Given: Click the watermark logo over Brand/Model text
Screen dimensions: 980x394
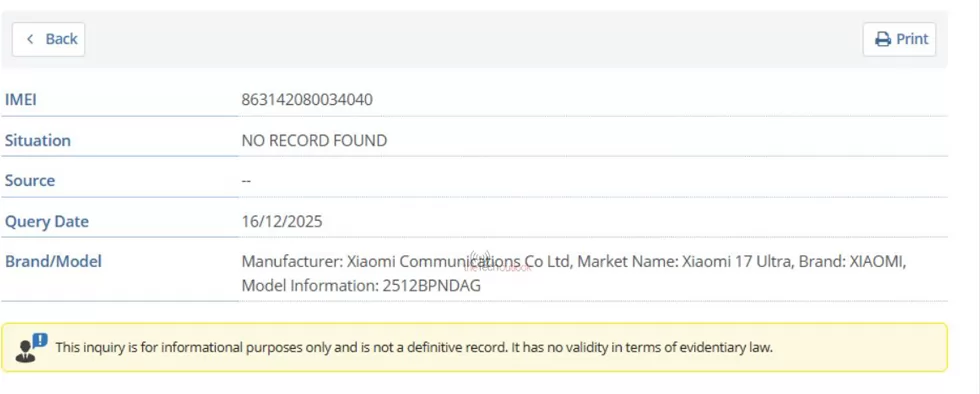Looking at the screenshot, I should point(495,262).
